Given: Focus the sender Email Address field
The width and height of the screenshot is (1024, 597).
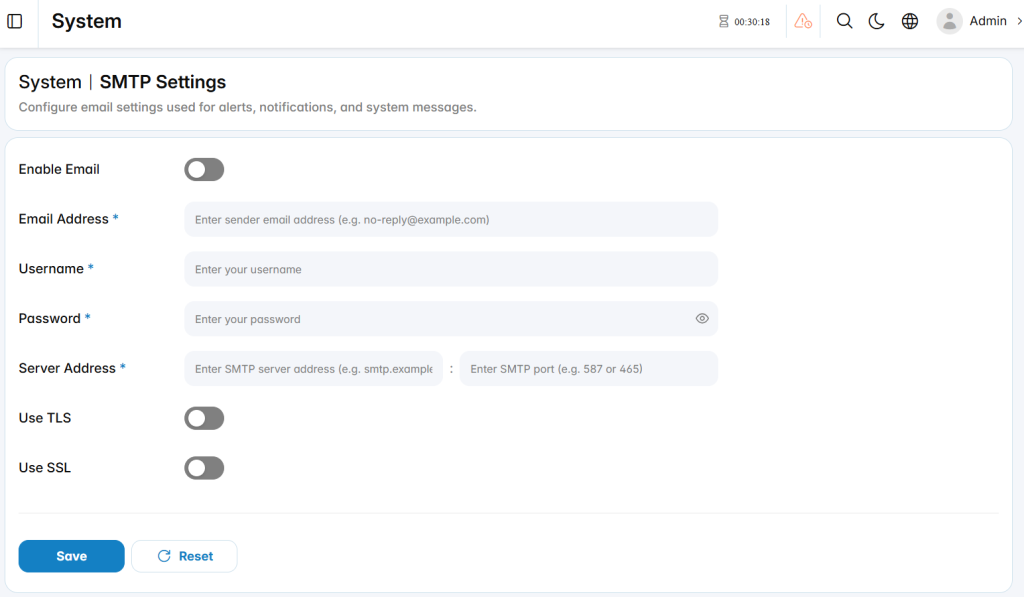Looking at the screenshot, I should [x=451, y=219].
